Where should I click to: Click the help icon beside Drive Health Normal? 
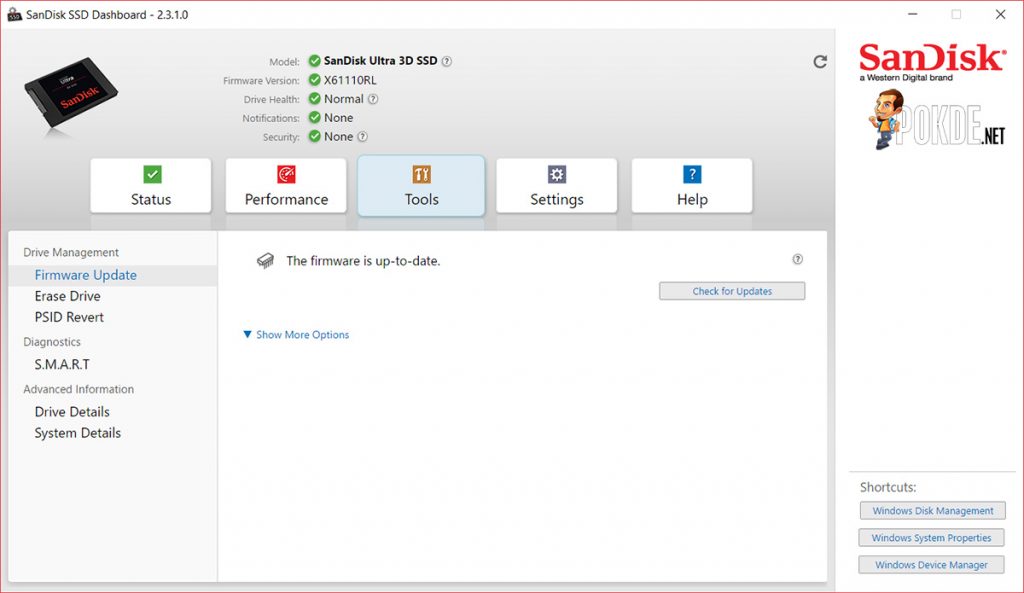point(373,99)
